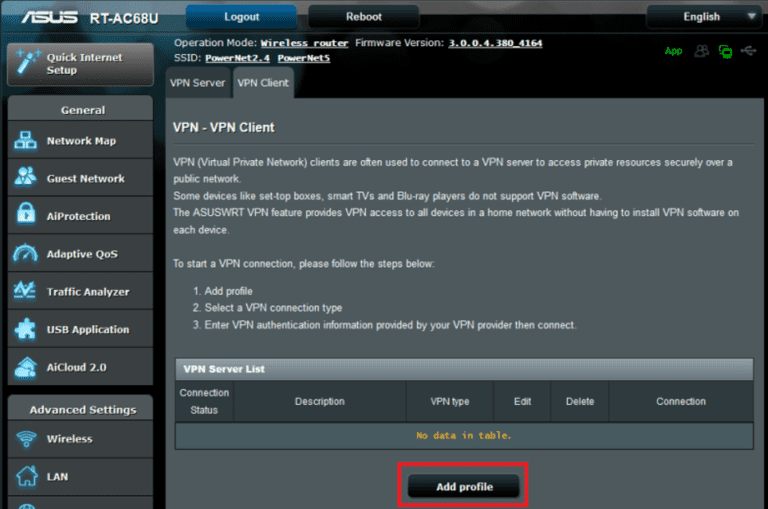Click the USB status icon
This screenshot has height=509, width=768.
(748, 50)
